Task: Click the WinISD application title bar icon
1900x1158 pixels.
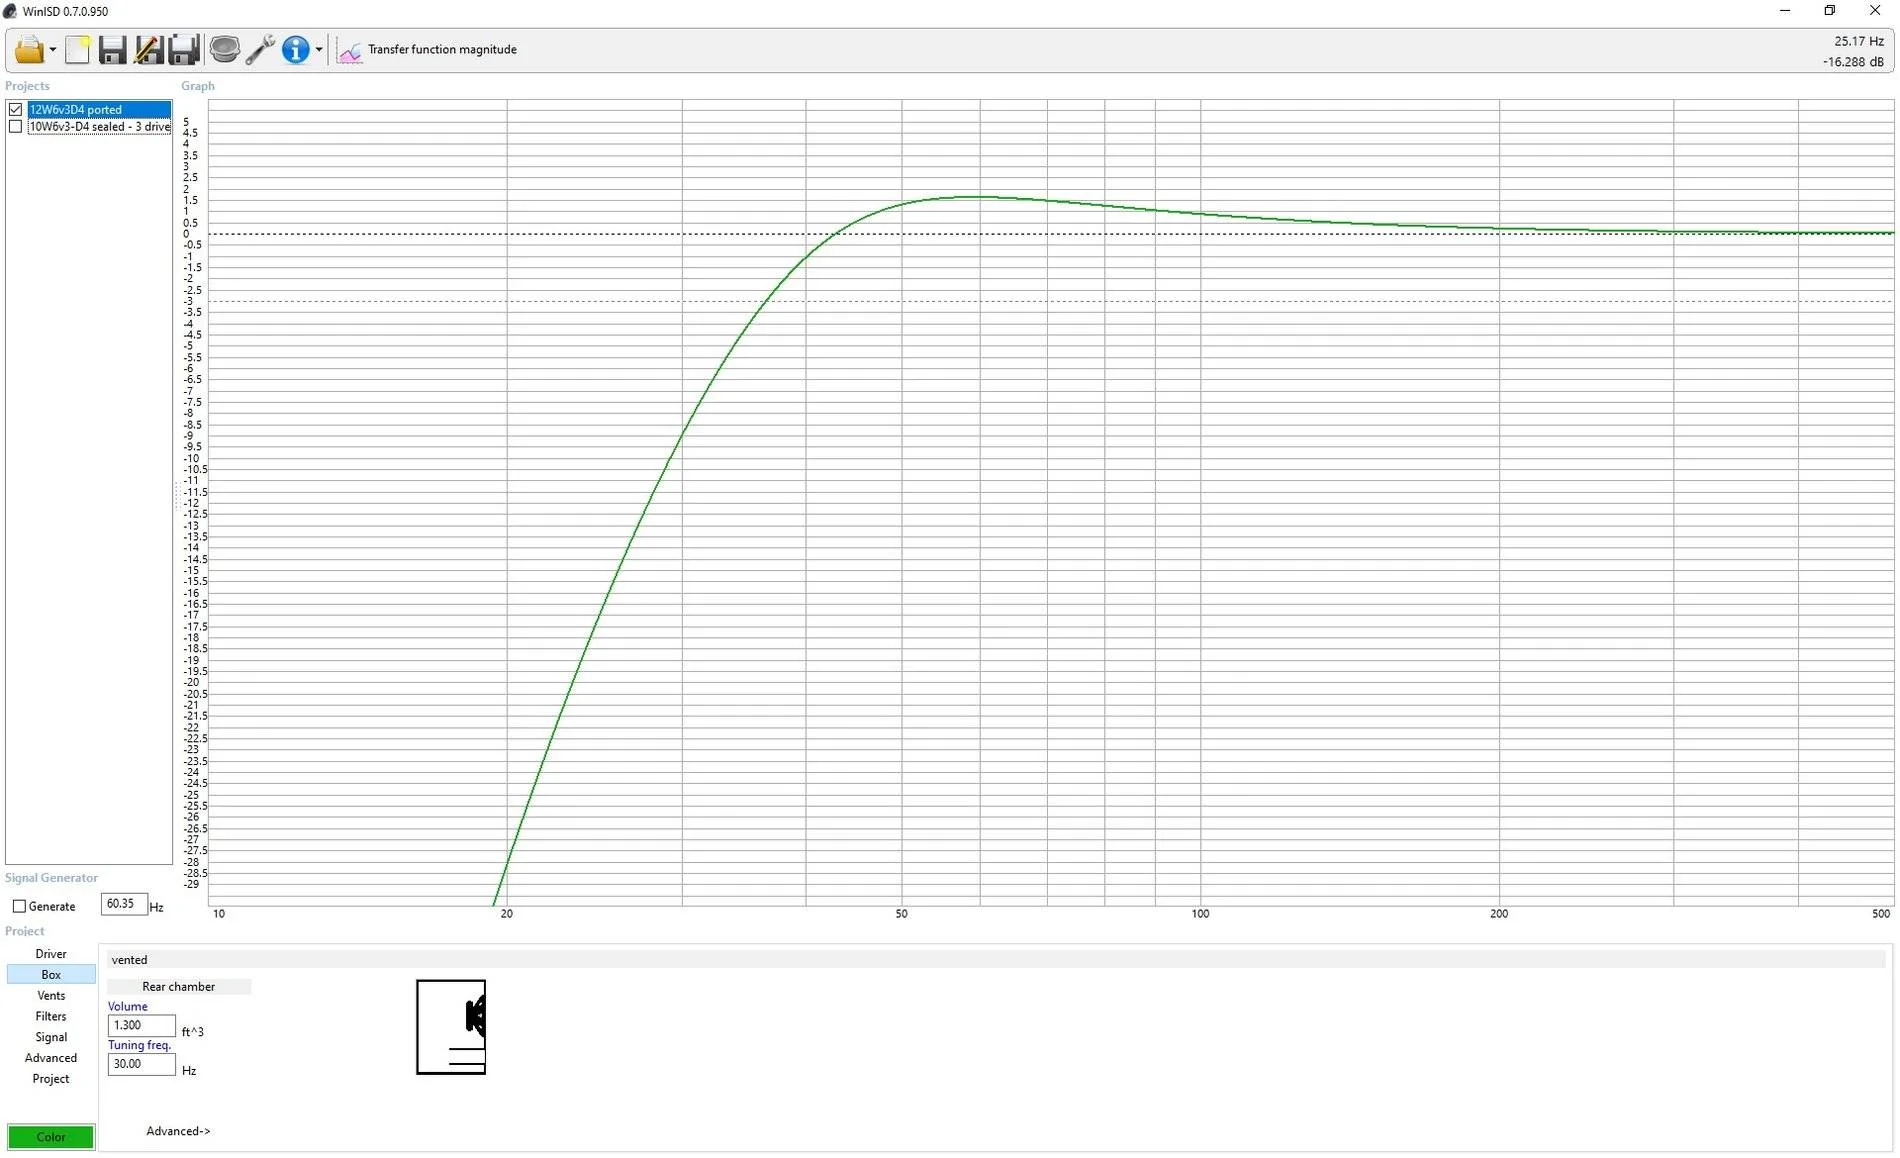Action: (10, 11)
